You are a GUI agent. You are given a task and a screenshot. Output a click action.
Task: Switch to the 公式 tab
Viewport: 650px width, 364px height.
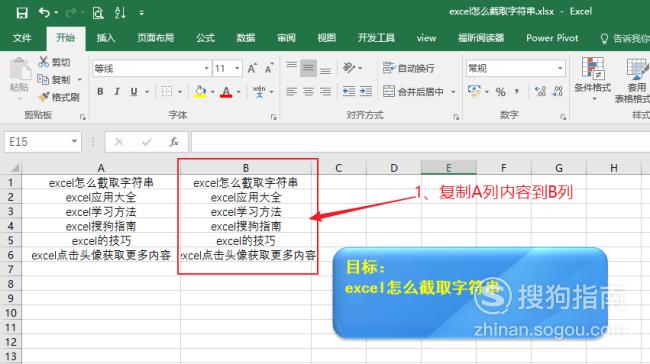[x=205, y=38]
